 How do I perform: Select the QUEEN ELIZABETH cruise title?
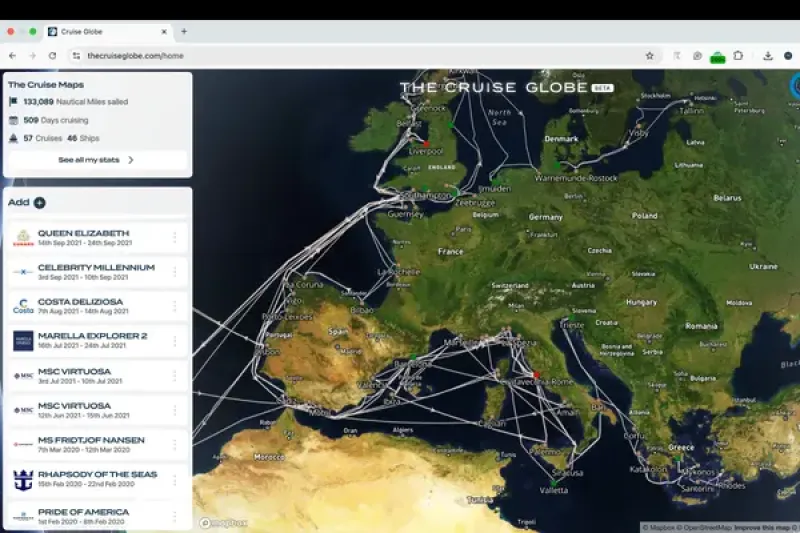(x=84, y=233)
